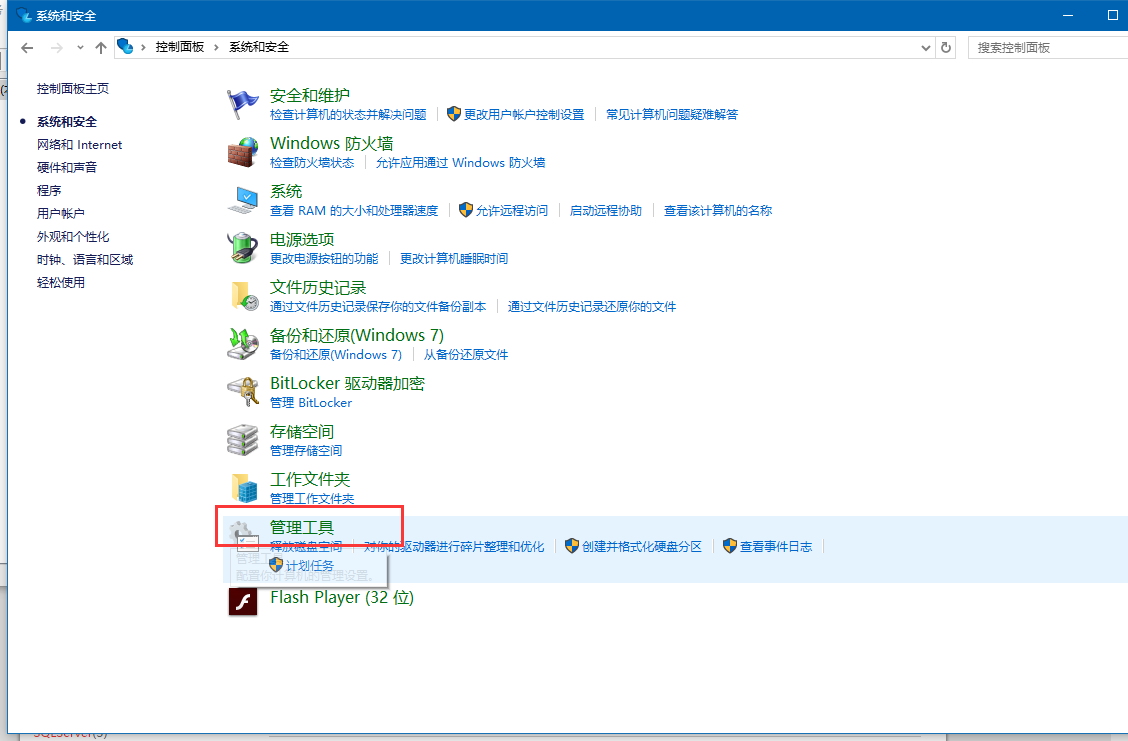This screenshot has height=741, width=1128.
Task: Open 文件历史记录 icon
Action: pyautogui.click(x=242, y=295)
